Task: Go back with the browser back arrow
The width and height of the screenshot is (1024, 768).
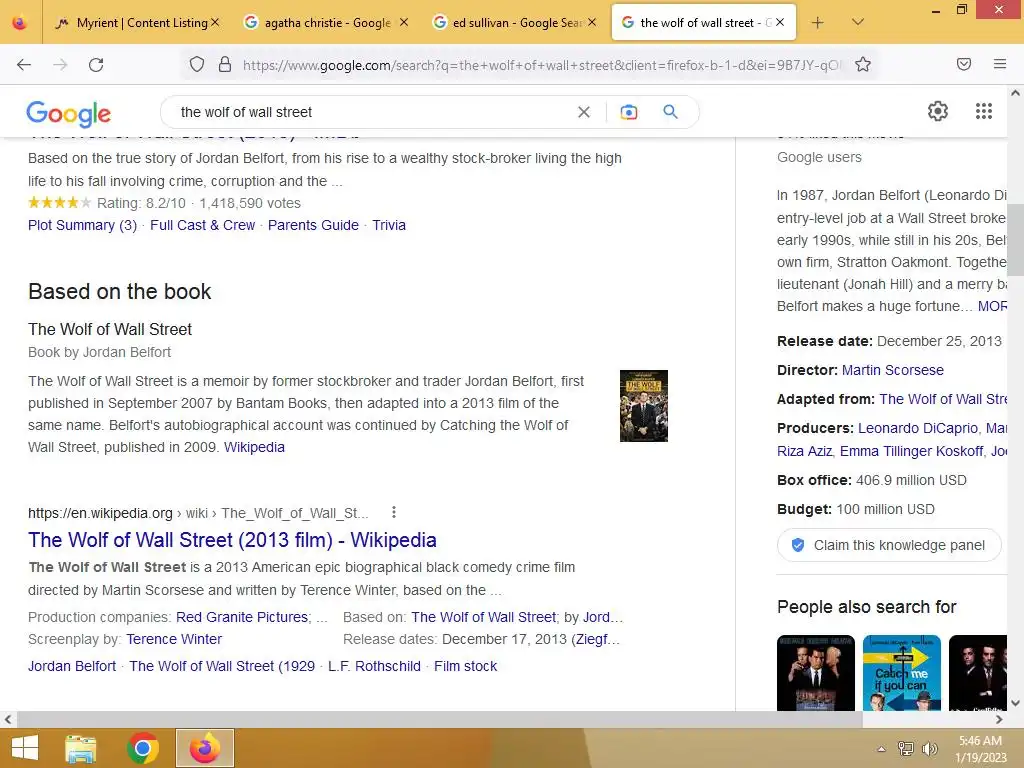Action: pyautogui.click(x=24, y=65)
